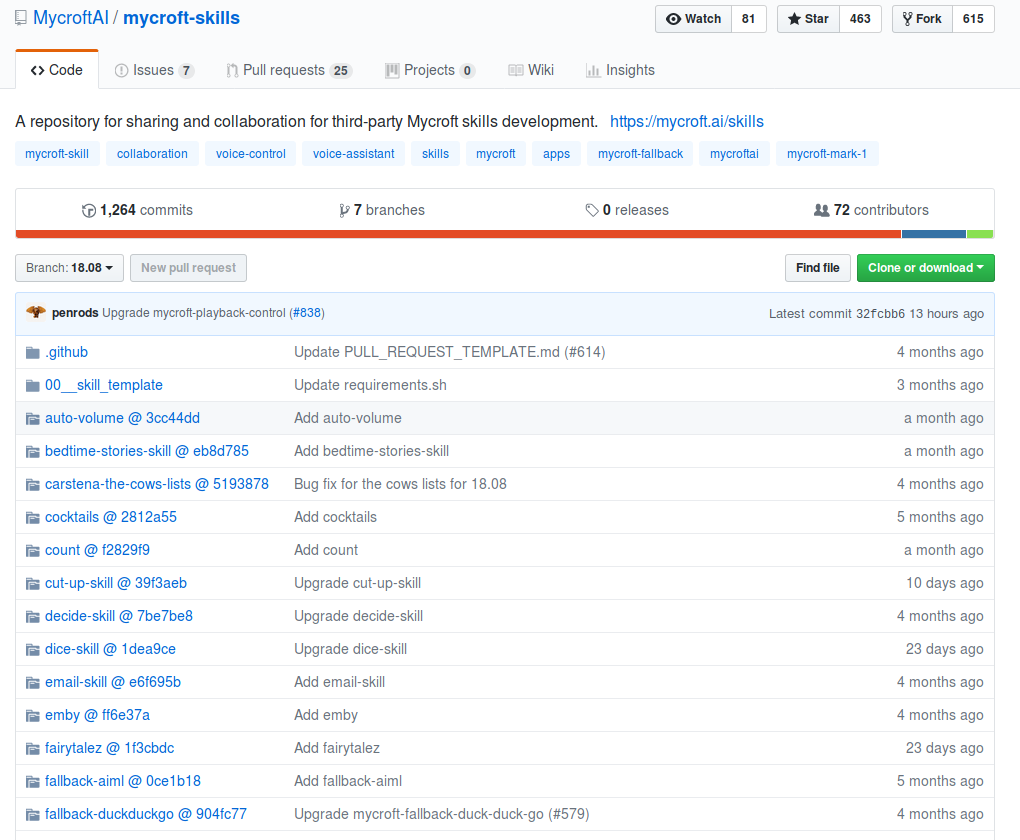Fork the repository
Image resolution: width=1020 pixels, height=840 pixels.
tap(922, 19)
